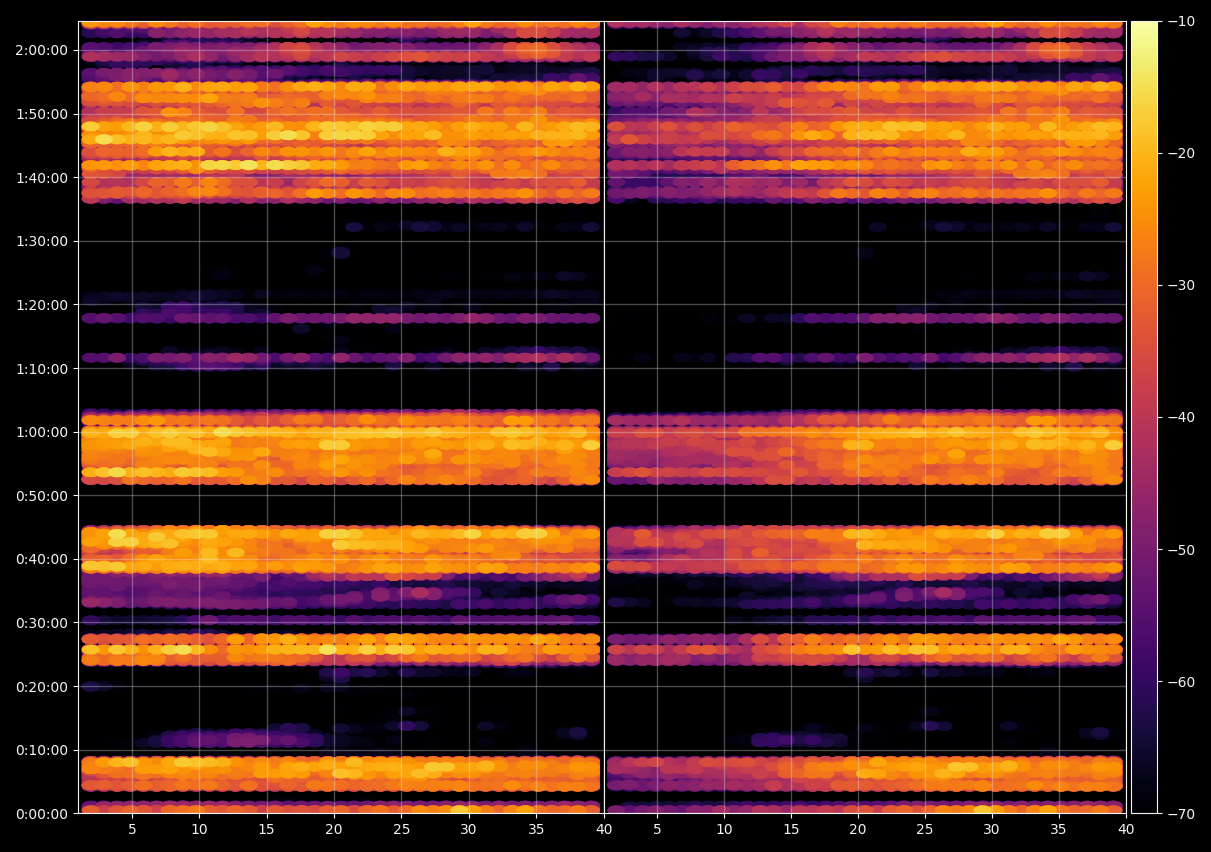Screen dimensions: 1211x852
Task: Click x-axis label 5 under right heatmap
Action: 657,830
